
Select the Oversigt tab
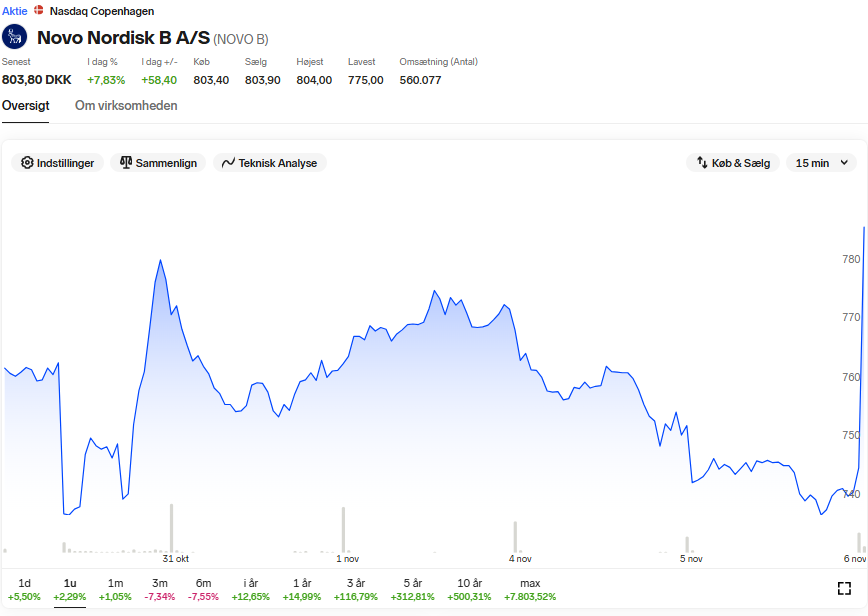point(25,106)
